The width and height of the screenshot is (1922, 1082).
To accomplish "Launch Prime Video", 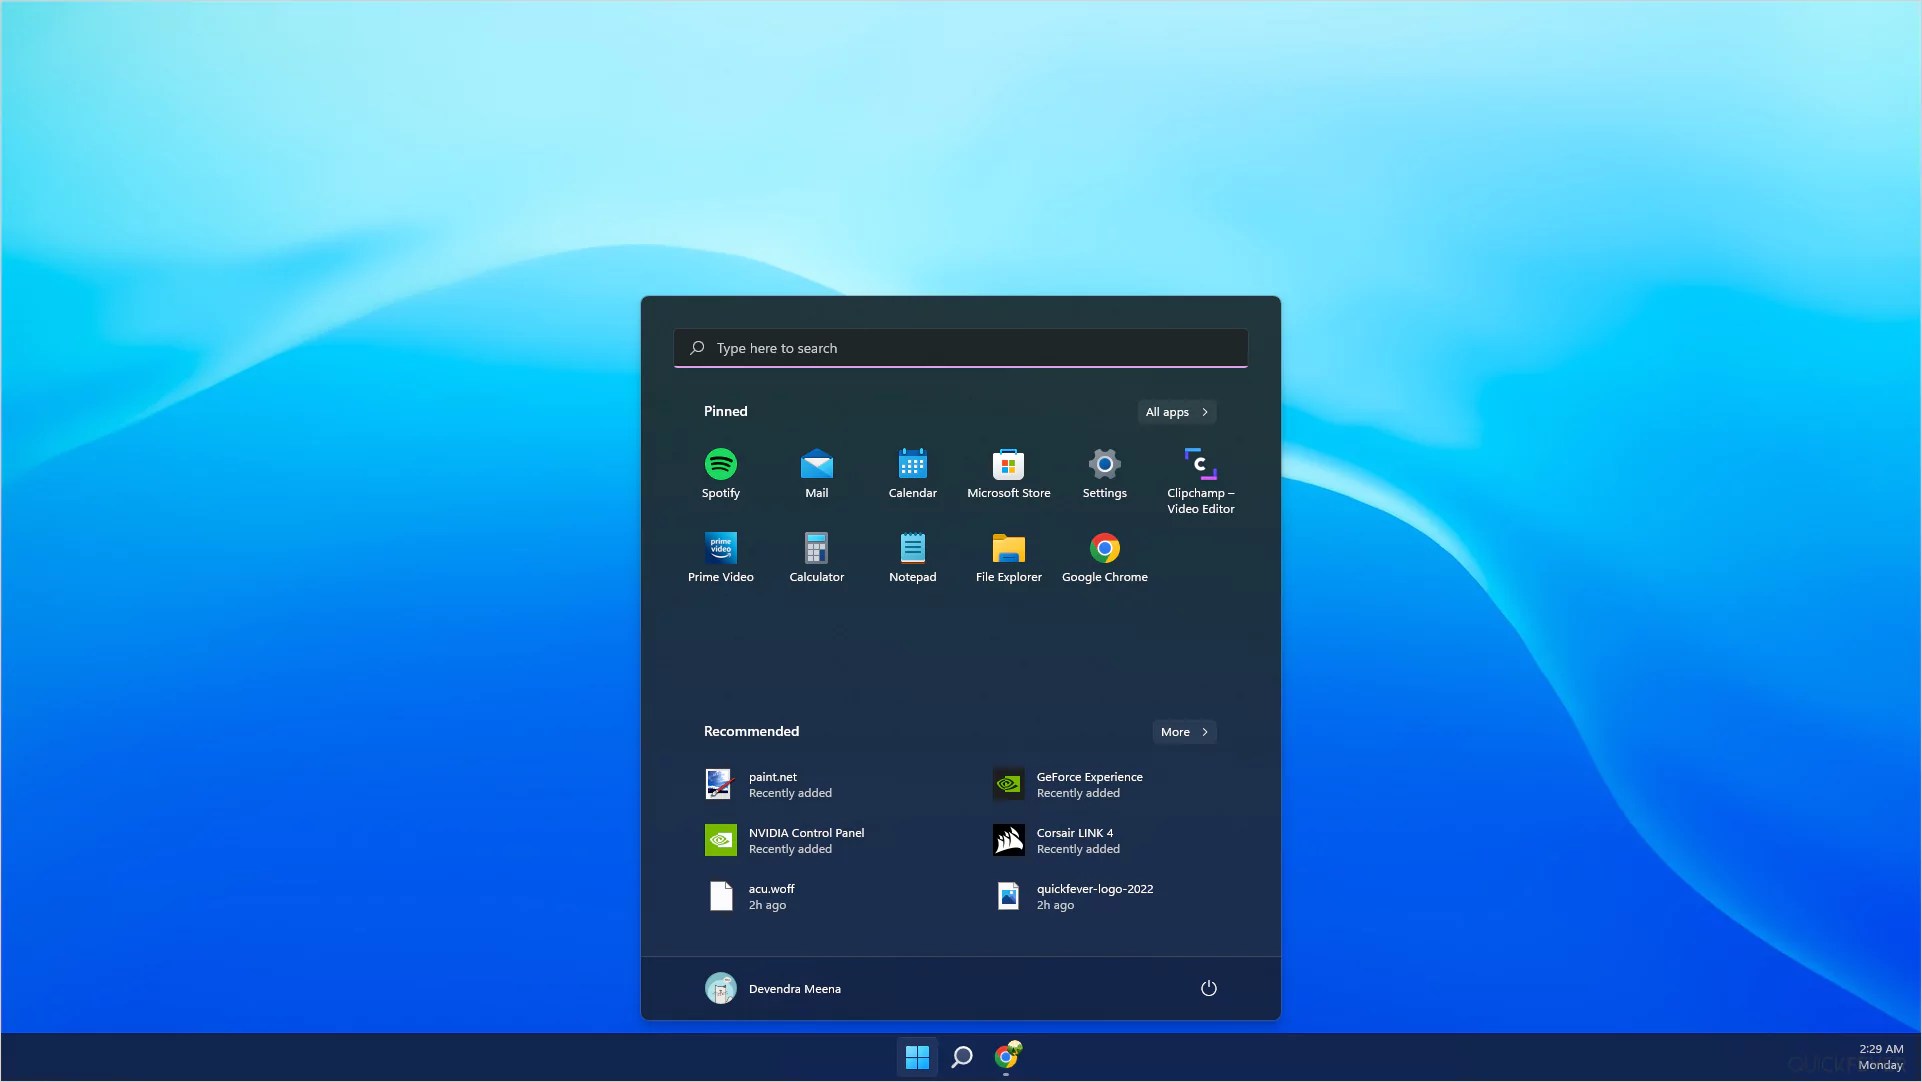I will (720, 557).
